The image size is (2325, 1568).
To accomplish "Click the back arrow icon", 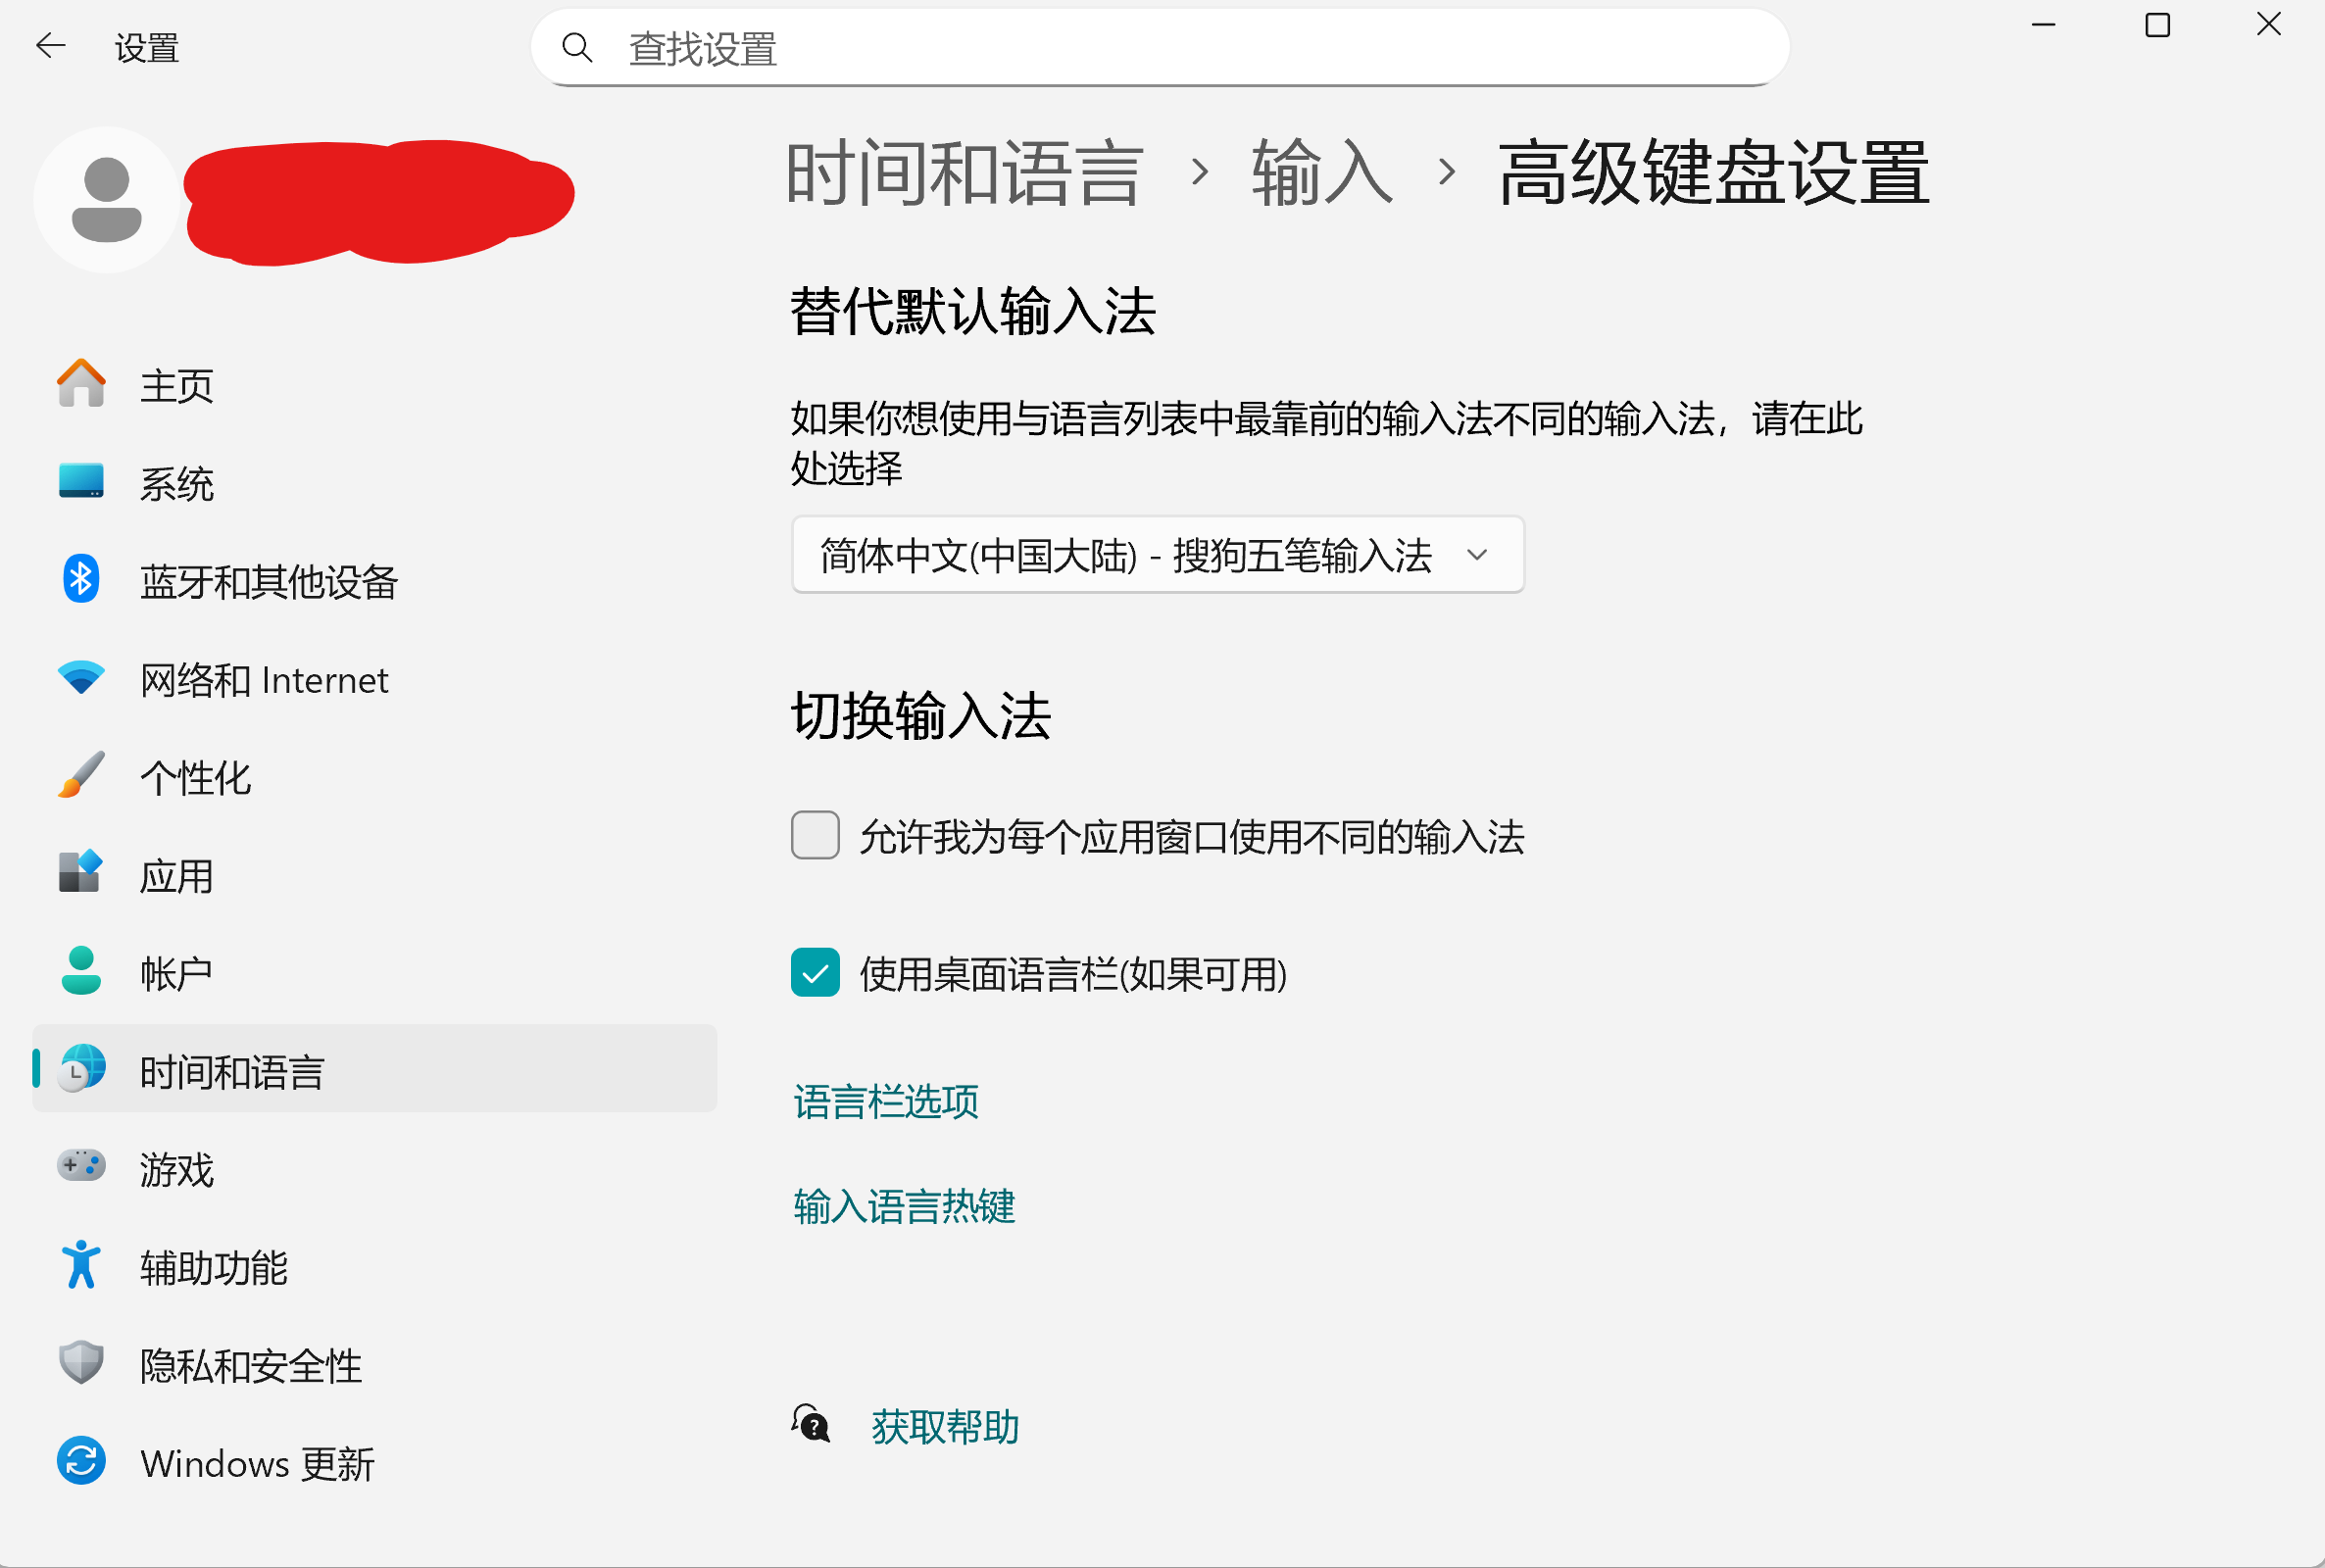I will coord(50,46).
